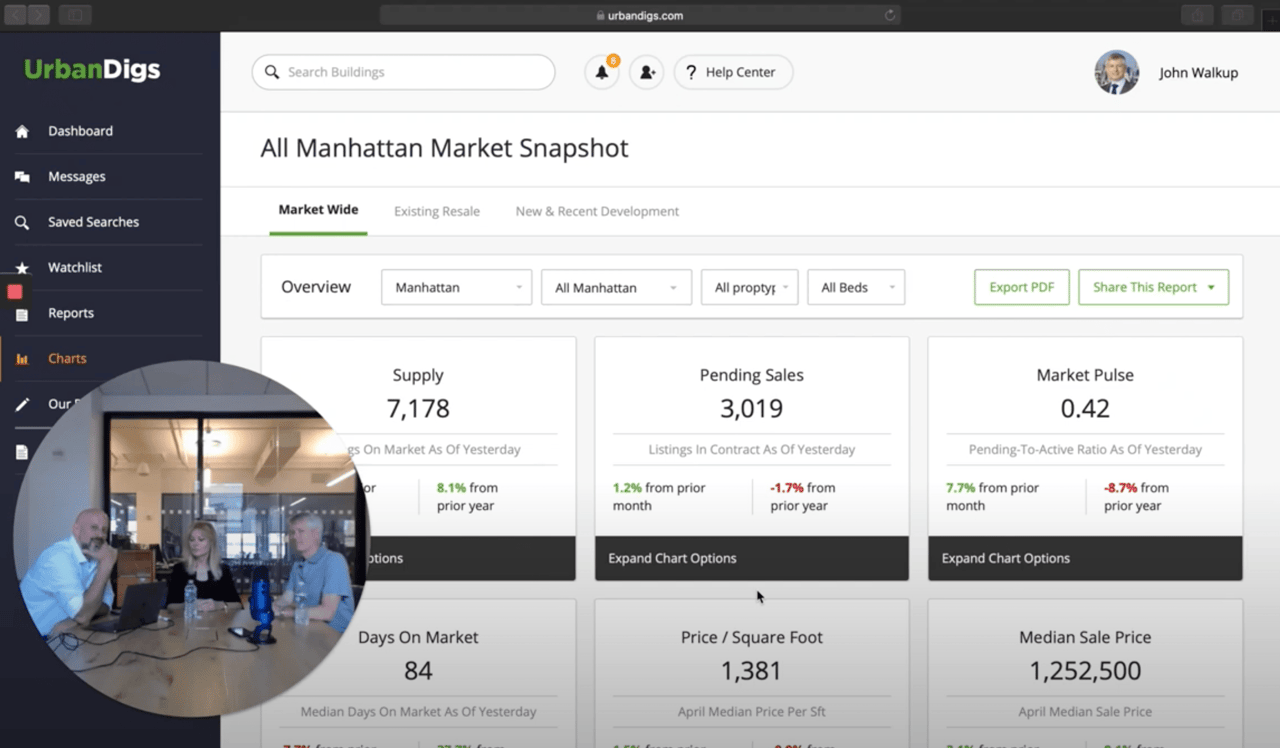
Task: Click Price / Square Foot value 1,381
Action: [x=751, y=670]
